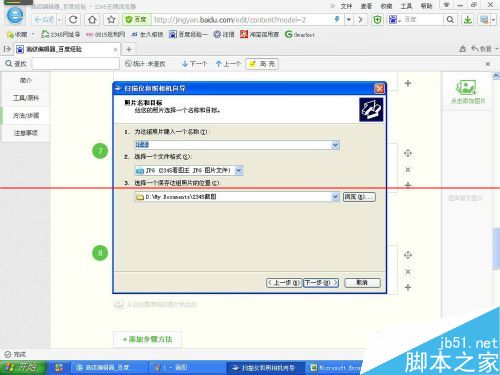The width and height of the screenshot is (500, 375).
Task: Open the downloads icon in toolbar
Action: click(x=467, y=20)
